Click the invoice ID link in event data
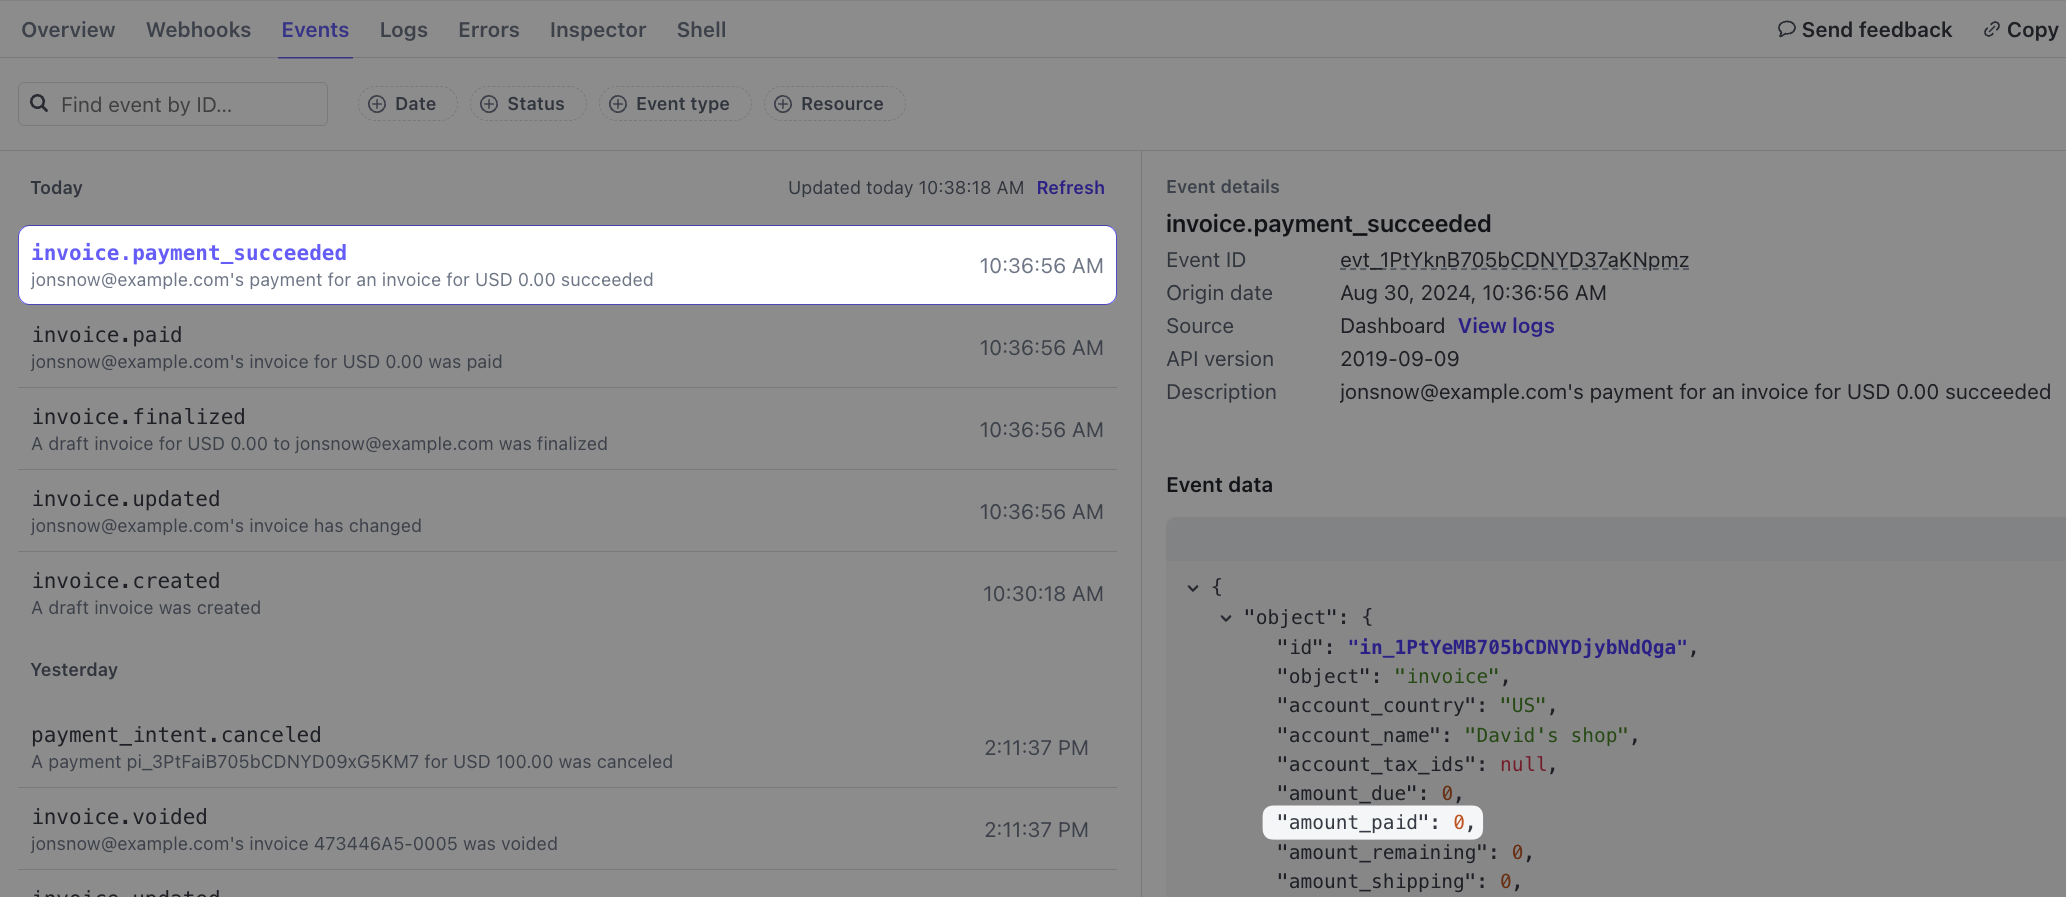 [1516, 647]
